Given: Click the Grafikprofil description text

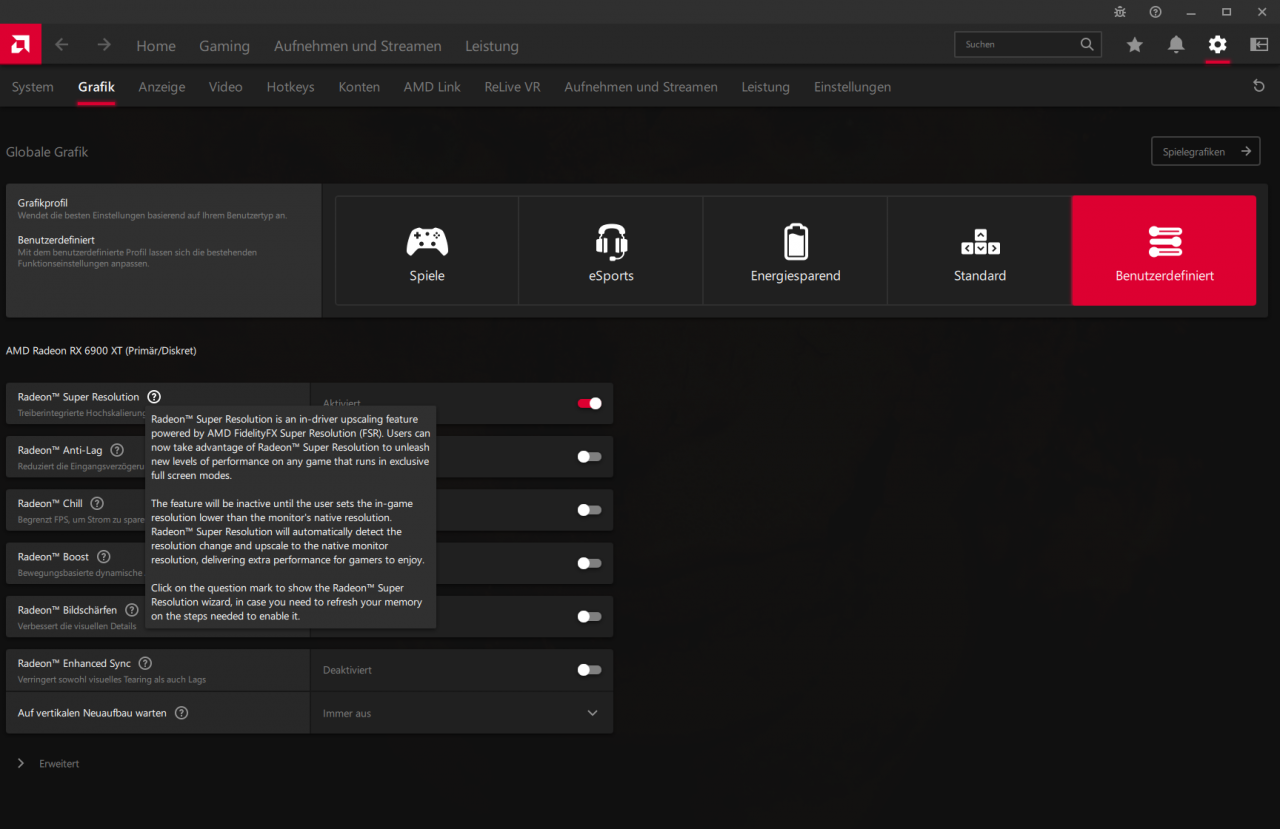Looking at the screenshot, I should click(152, 216).
